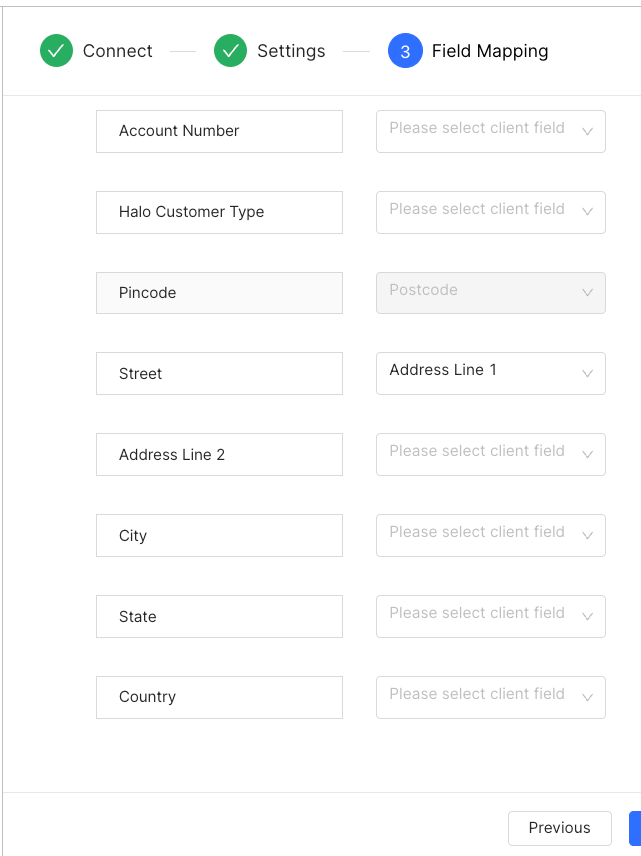Expand client field dropdown for Address Line 2

point(490,454)
